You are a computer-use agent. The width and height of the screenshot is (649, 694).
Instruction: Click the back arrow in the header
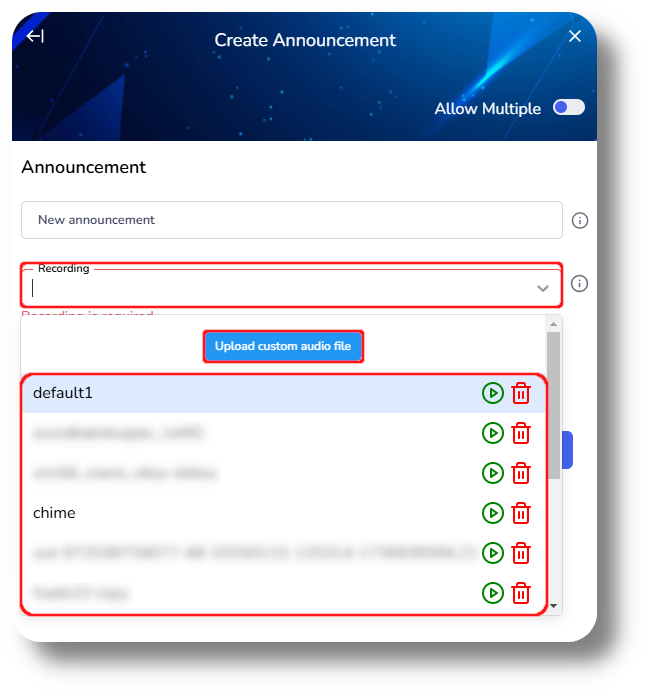click(x=35, y=36)
